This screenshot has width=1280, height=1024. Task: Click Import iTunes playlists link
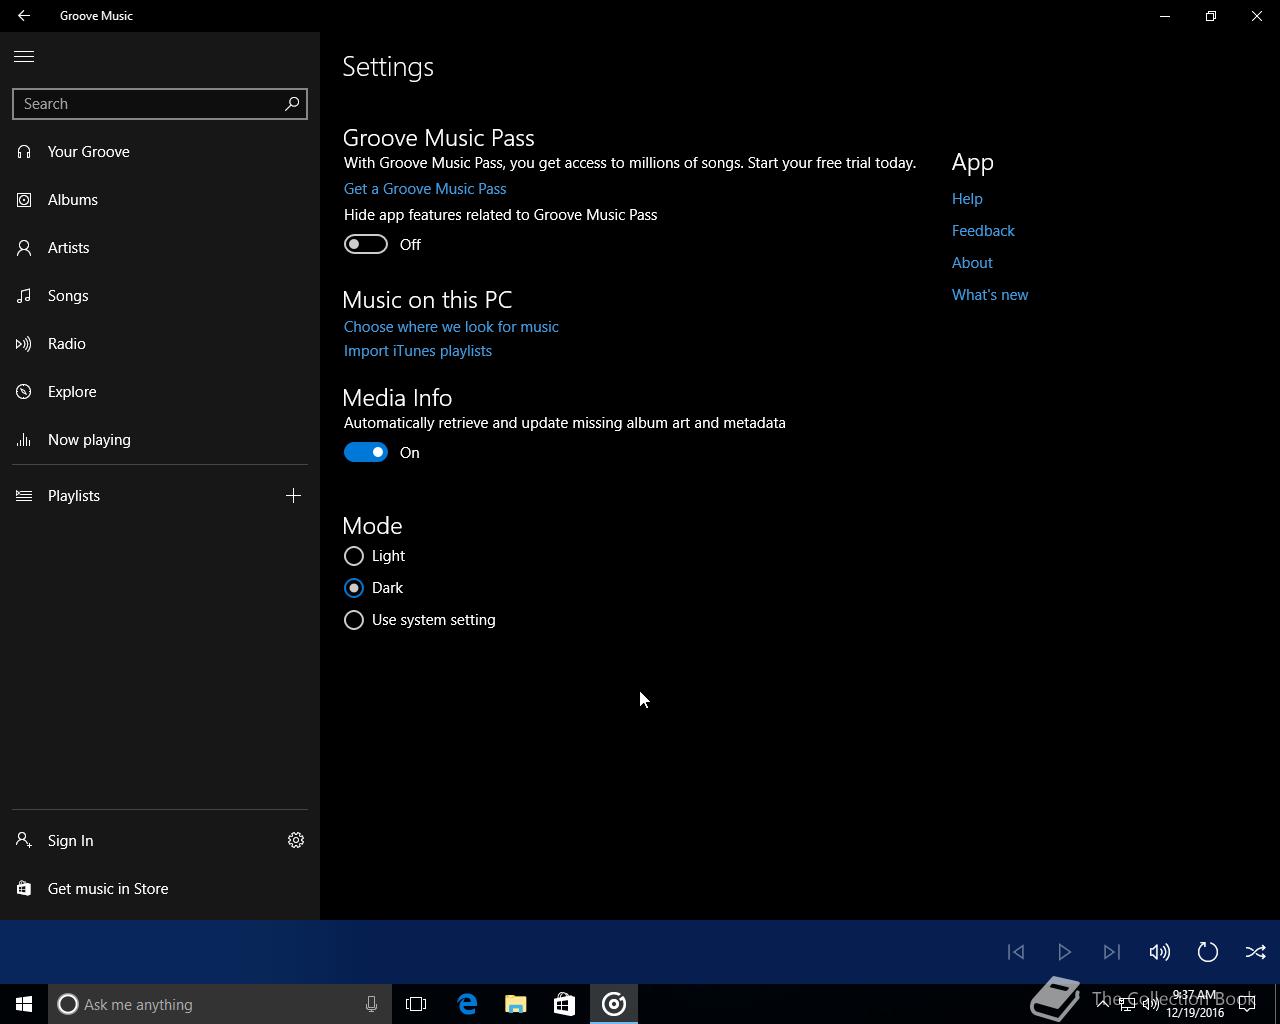tap(418, 351)
